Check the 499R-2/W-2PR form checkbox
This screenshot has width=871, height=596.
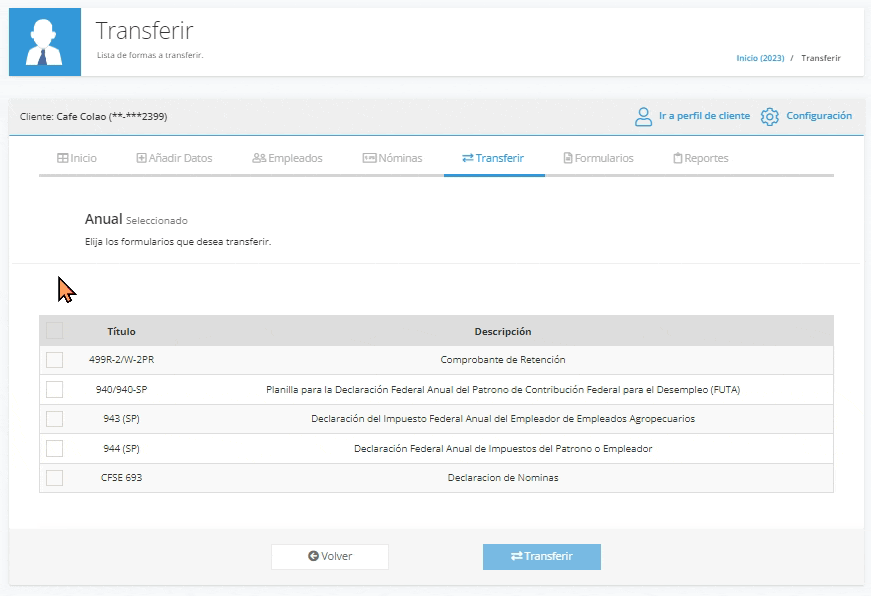coord(54,359)
